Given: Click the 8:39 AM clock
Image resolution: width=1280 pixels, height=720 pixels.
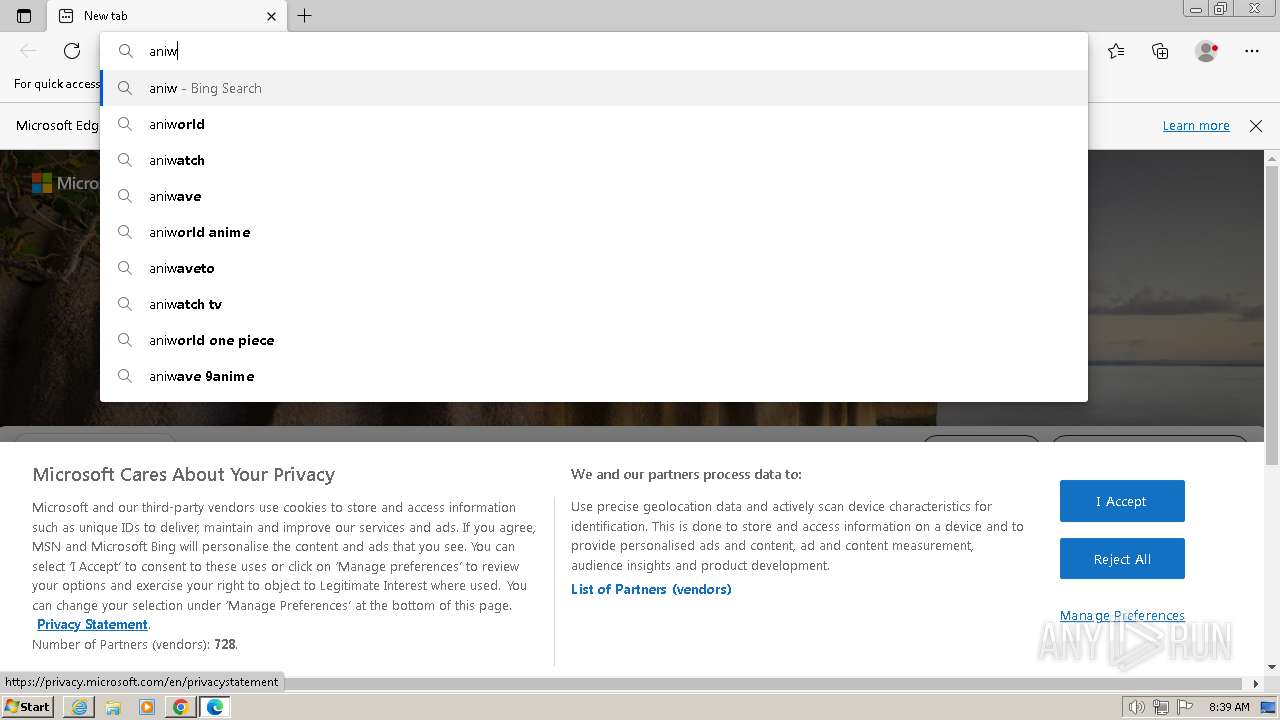Looking at the screenshot, I should coord(1229,707).
